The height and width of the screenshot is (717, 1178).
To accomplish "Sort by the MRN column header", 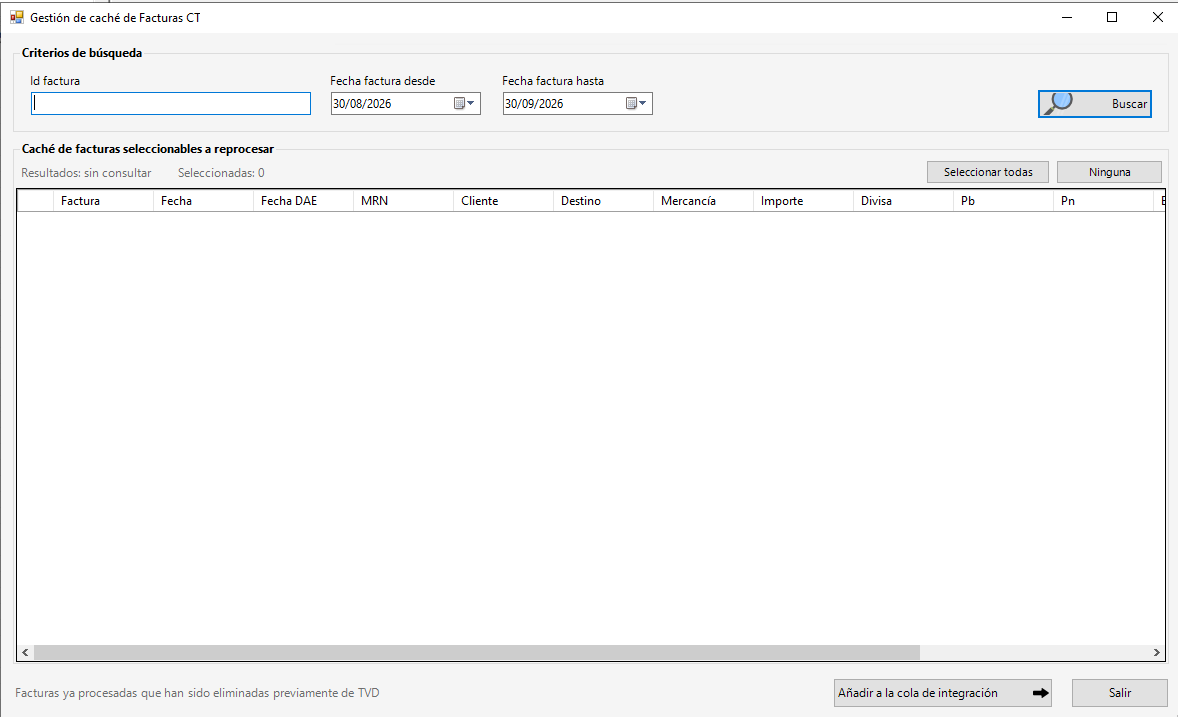I will [x=403, y=201].
